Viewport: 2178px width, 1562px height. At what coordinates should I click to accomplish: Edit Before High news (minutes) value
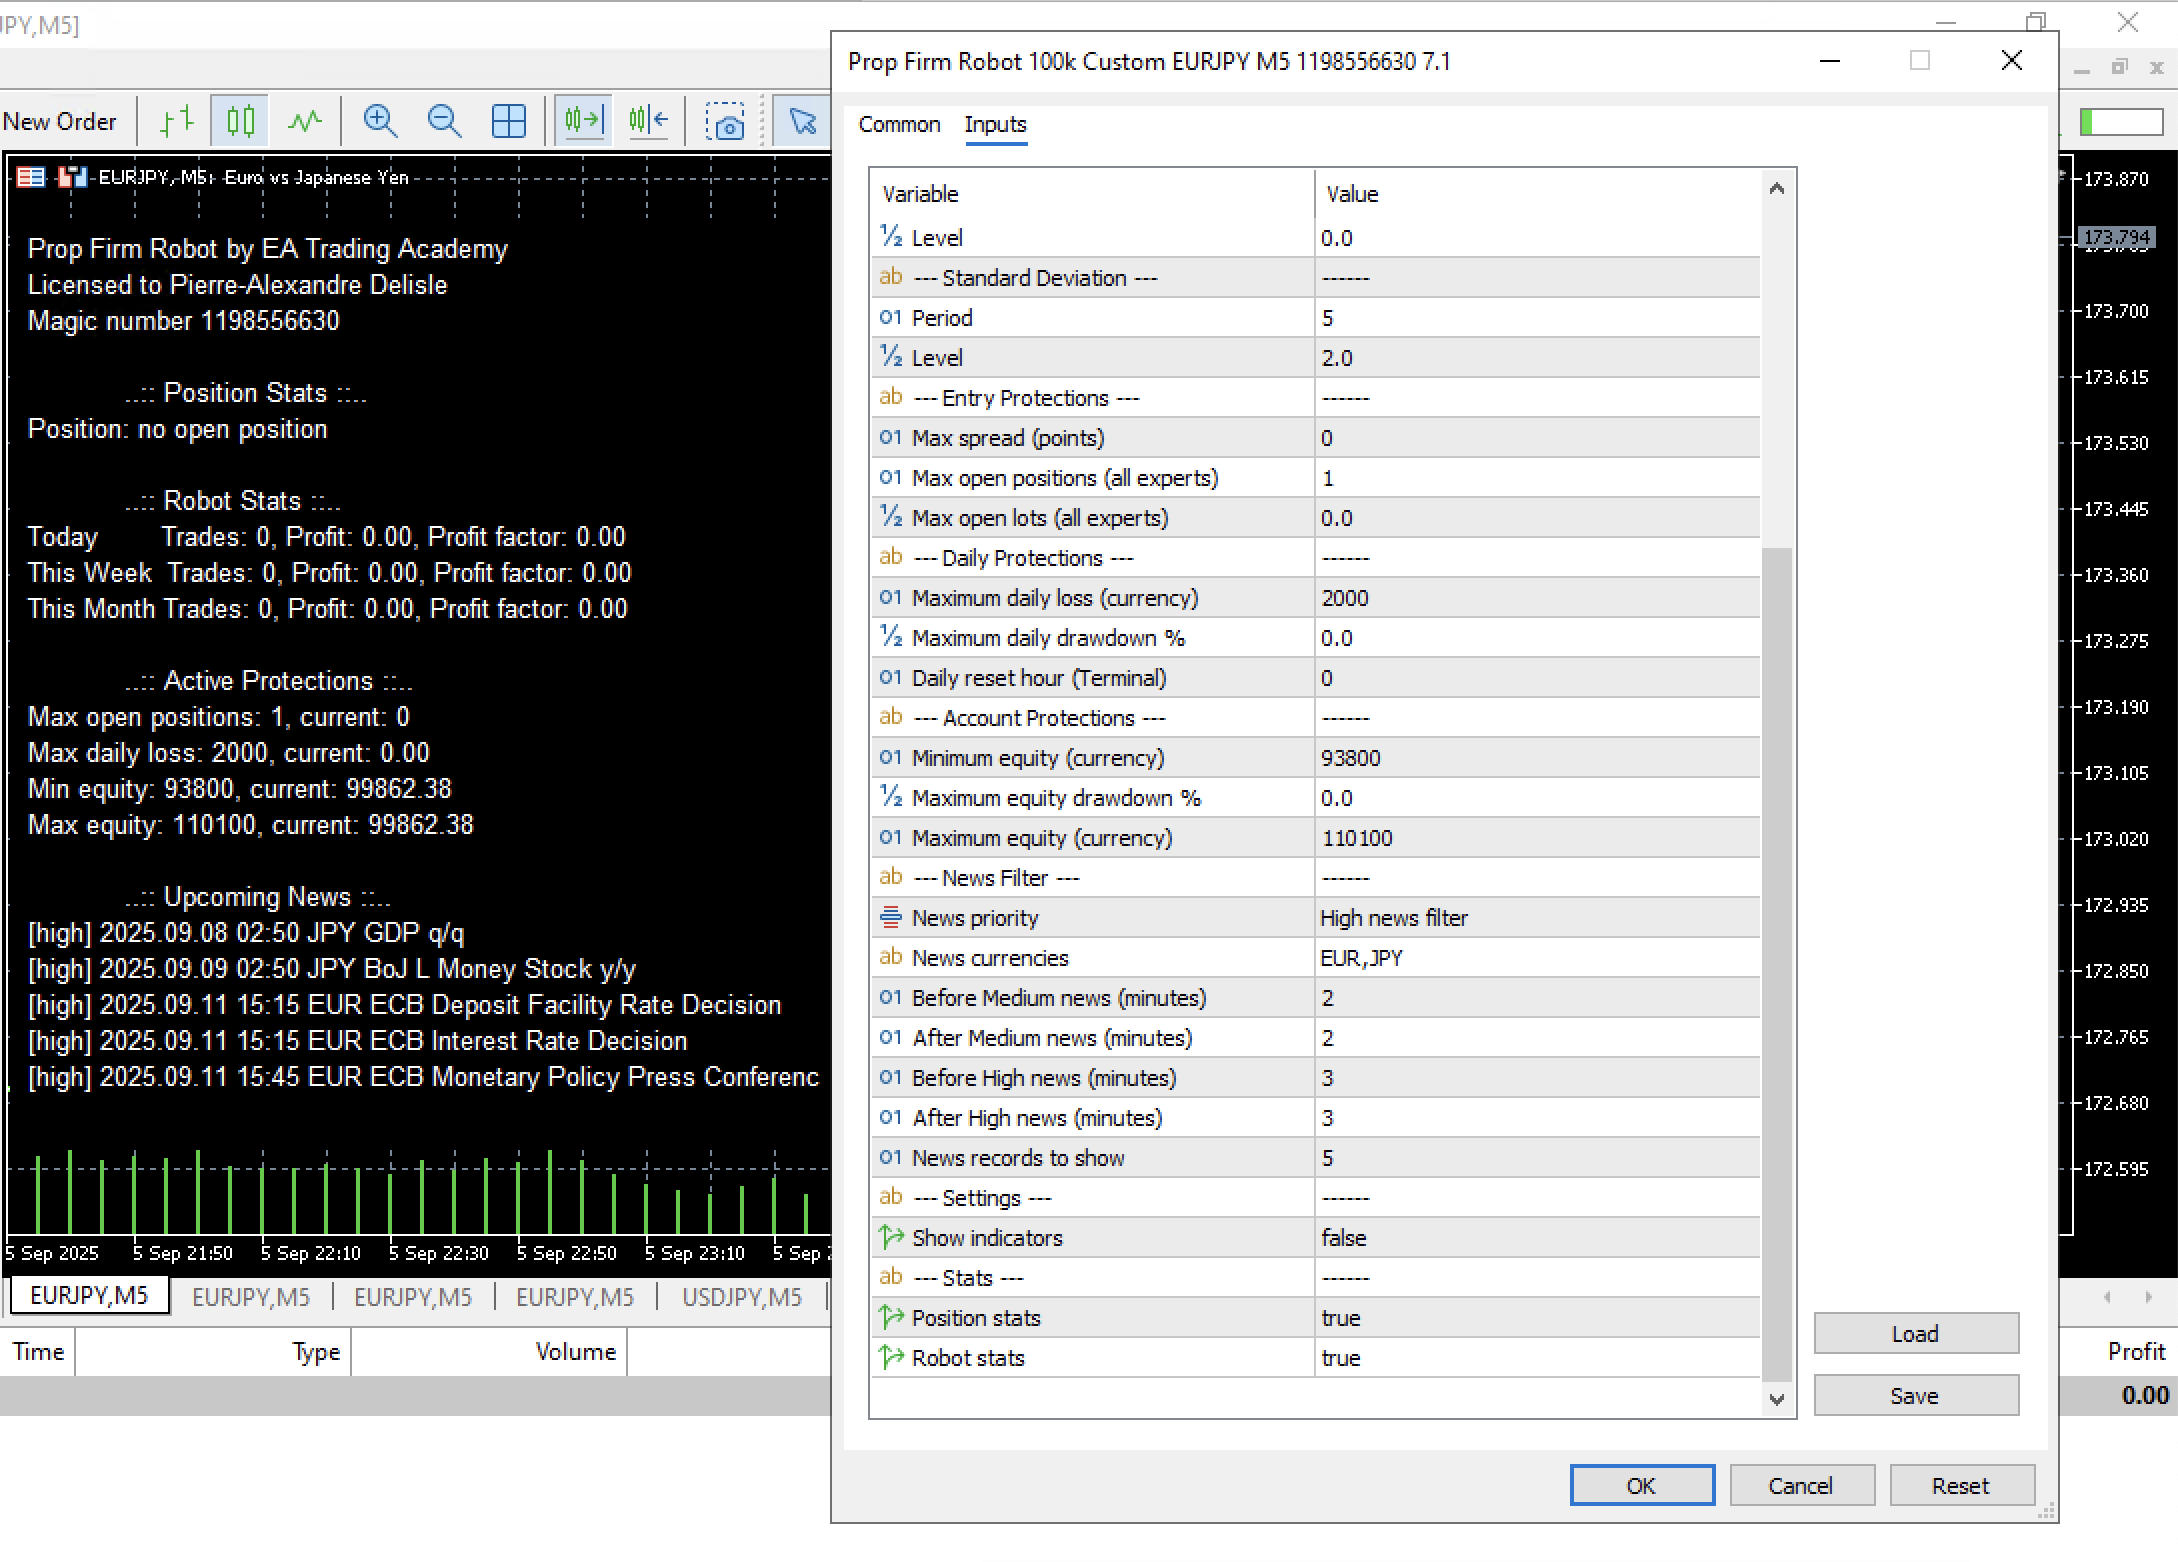pos(1537,1078)
